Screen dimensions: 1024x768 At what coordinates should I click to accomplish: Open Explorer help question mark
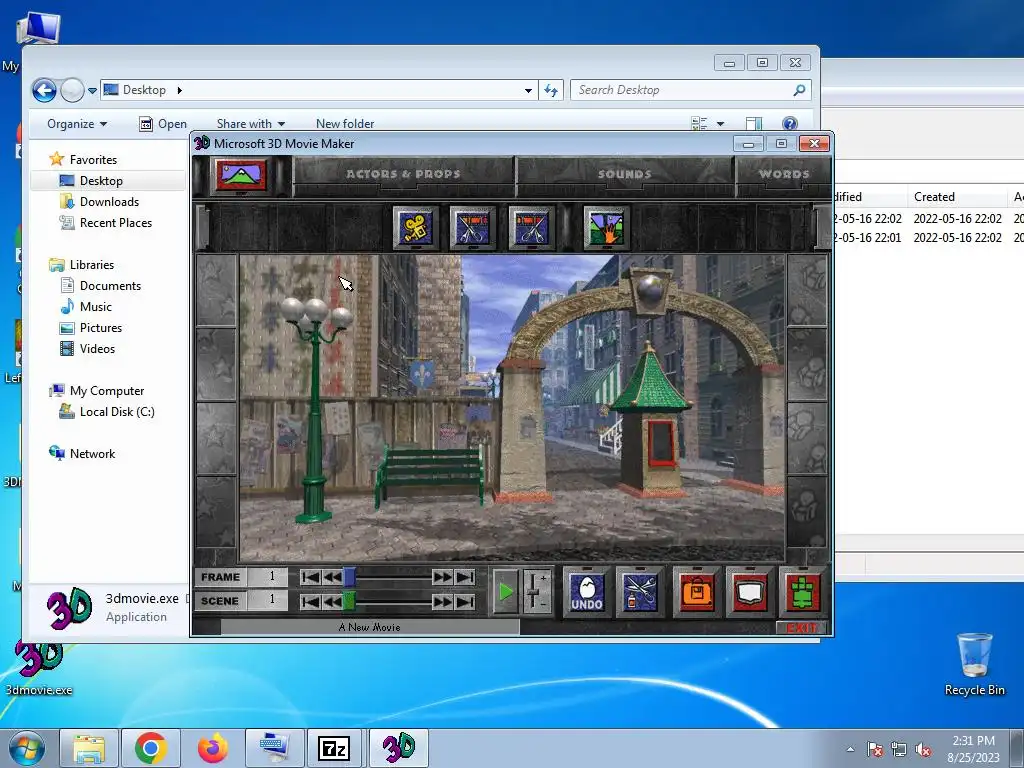[789, 123]
